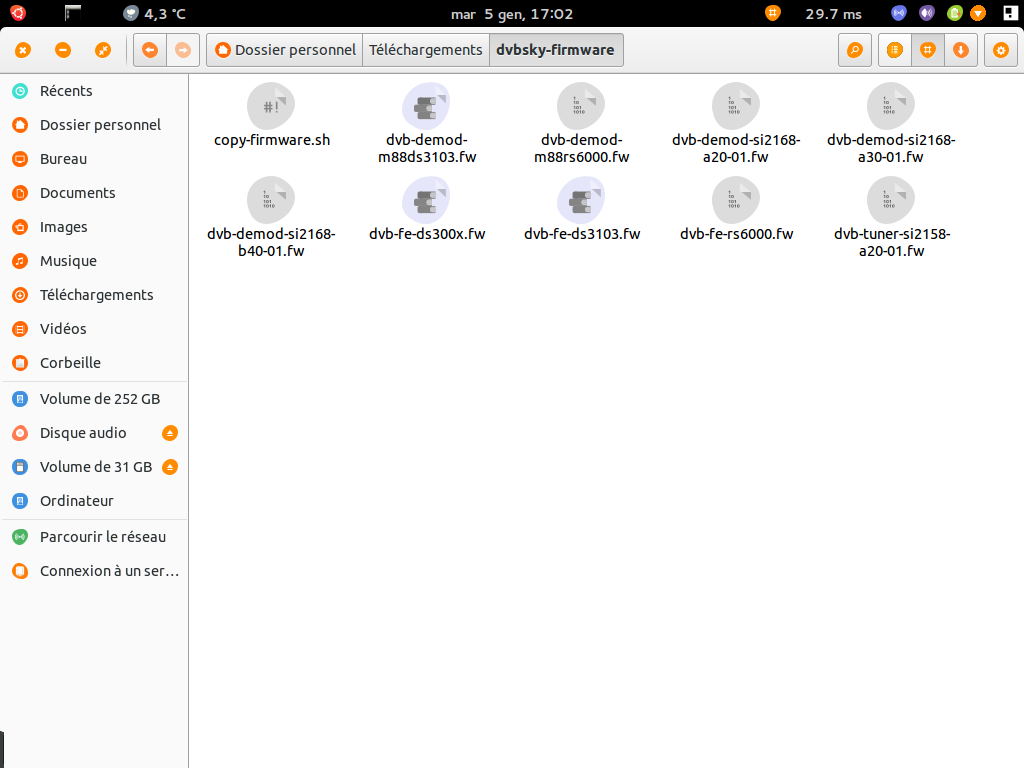
Task: Click the dvb-fe-ds300x.fw file name
Action: coord(427,234)
